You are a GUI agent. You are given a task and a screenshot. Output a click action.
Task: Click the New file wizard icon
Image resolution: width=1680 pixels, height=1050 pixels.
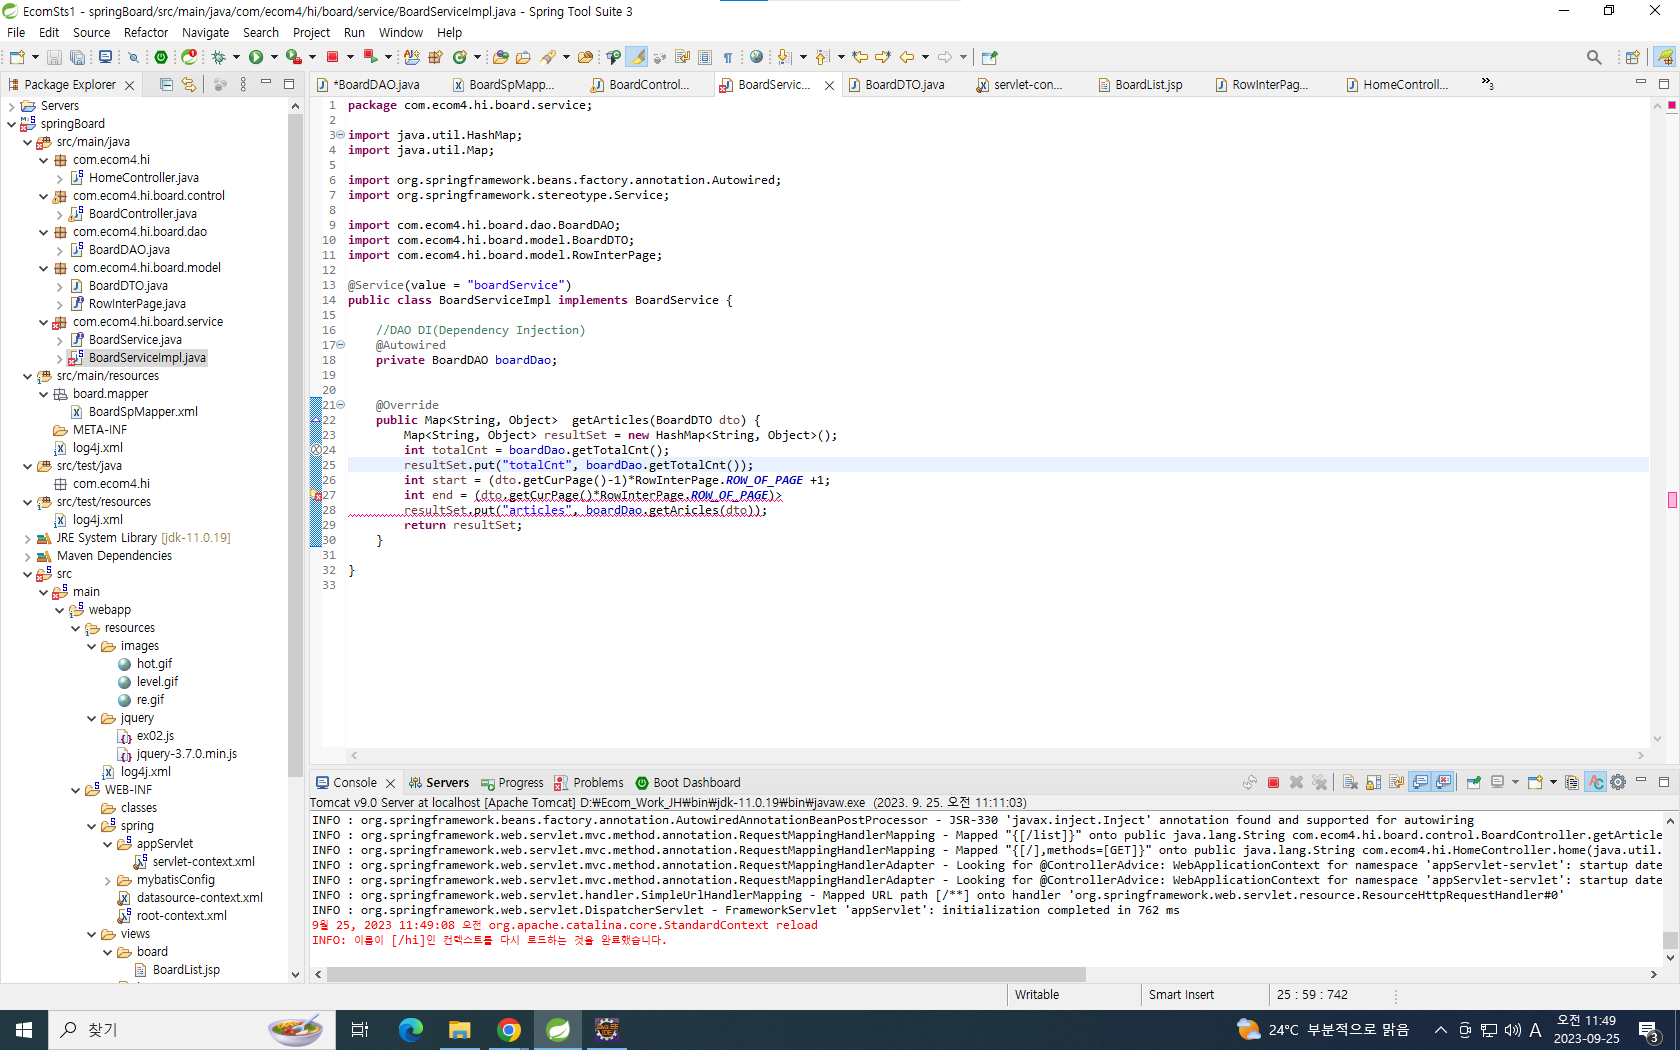(x=16, y=57)
